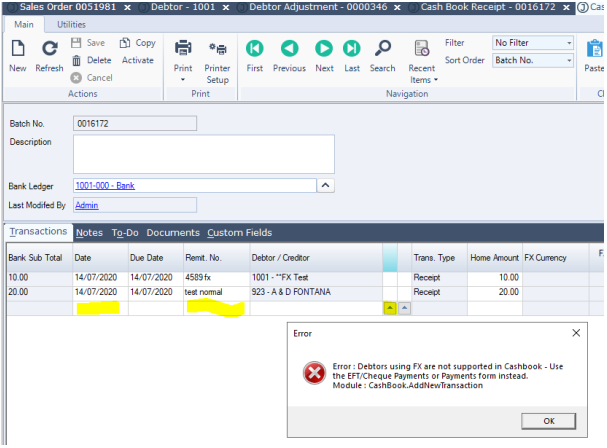Click the Delete trash icon
This screenshot has height=448, width=607.
[77, 60]
